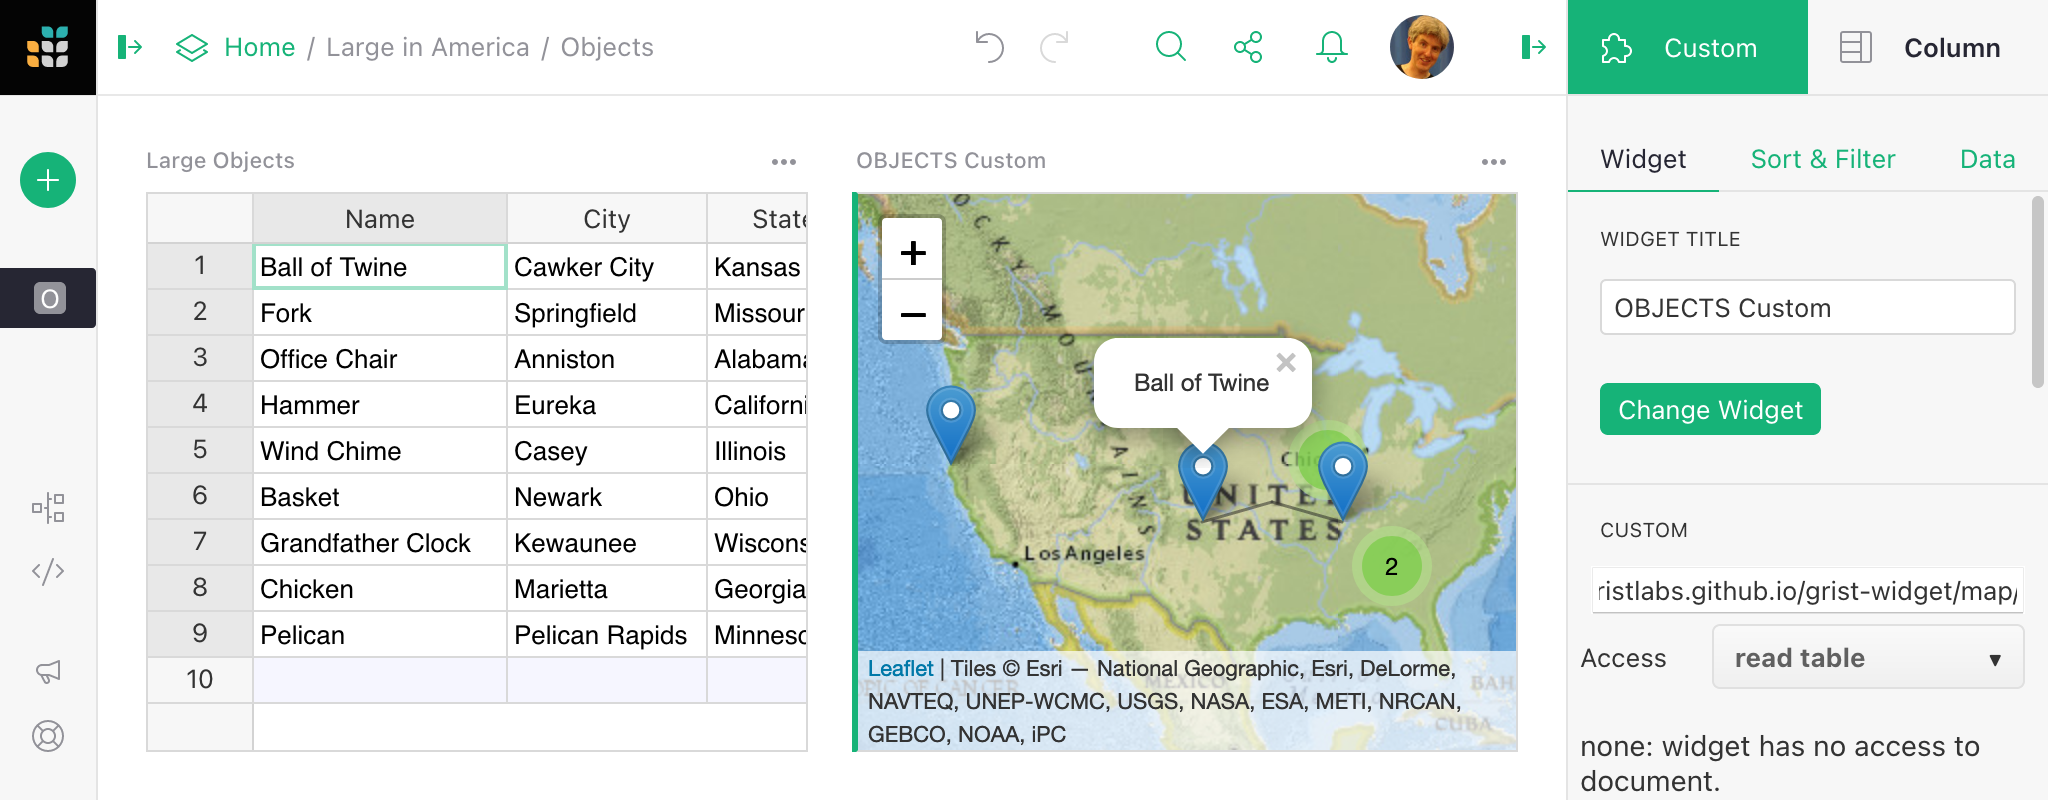Open the Leaflet attribution link
The width and height of the screenshot is (2048, 800).
pos(900,668)
